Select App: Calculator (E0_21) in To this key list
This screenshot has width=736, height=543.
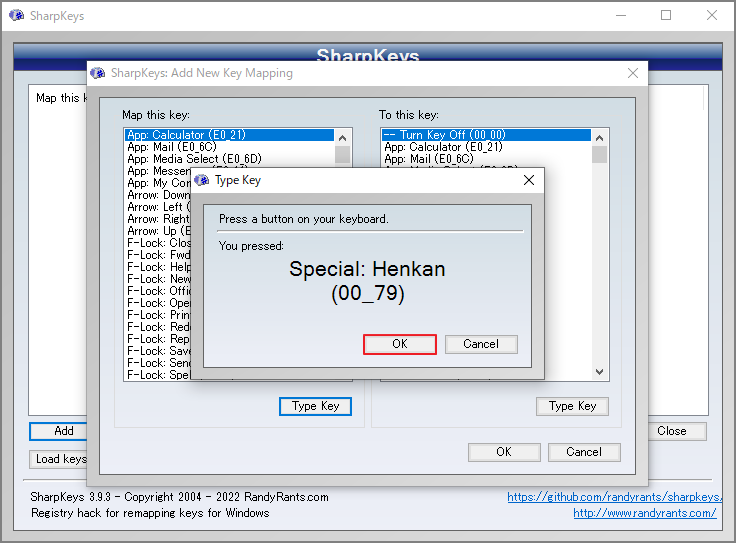486,147
